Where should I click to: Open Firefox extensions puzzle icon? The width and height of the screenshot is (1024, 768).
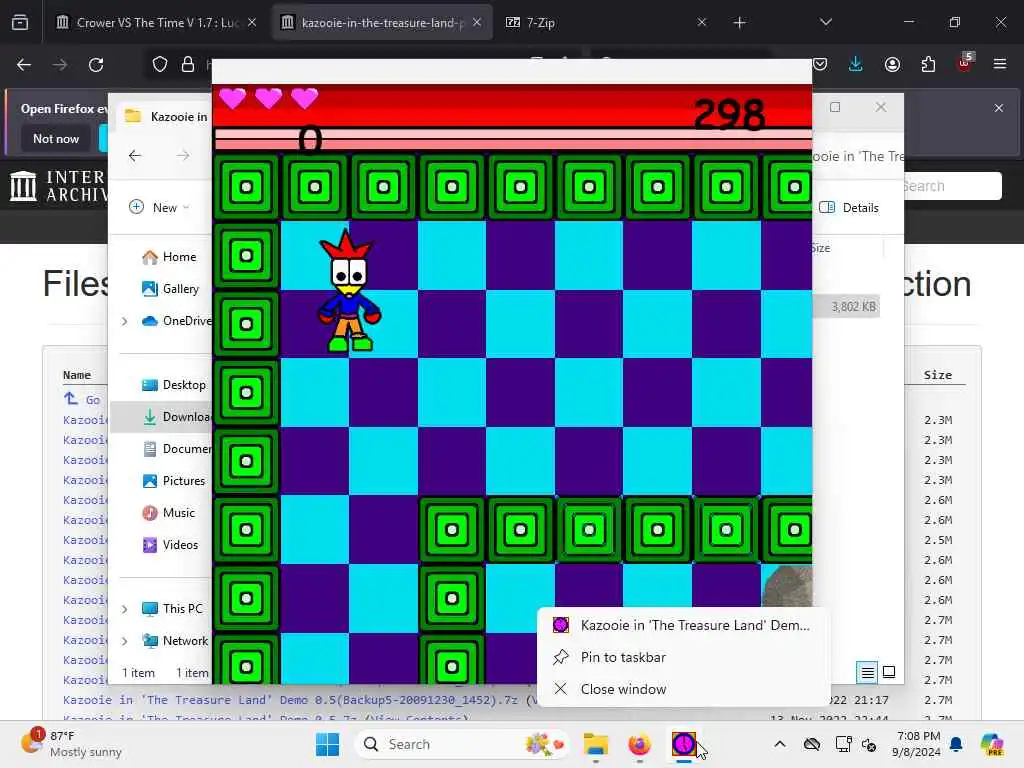[928, 64]
